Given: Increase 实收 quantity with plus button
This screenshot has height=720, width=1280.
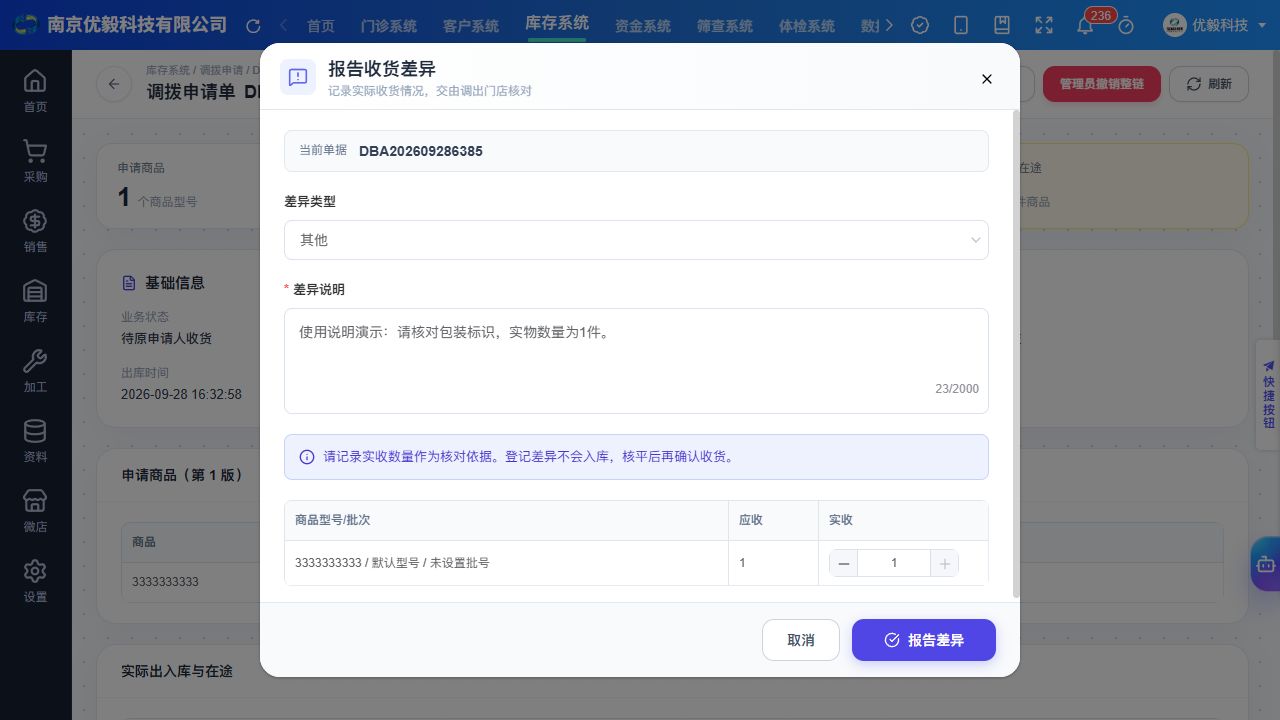Looking at the screenshot, I should click(944, 563).
